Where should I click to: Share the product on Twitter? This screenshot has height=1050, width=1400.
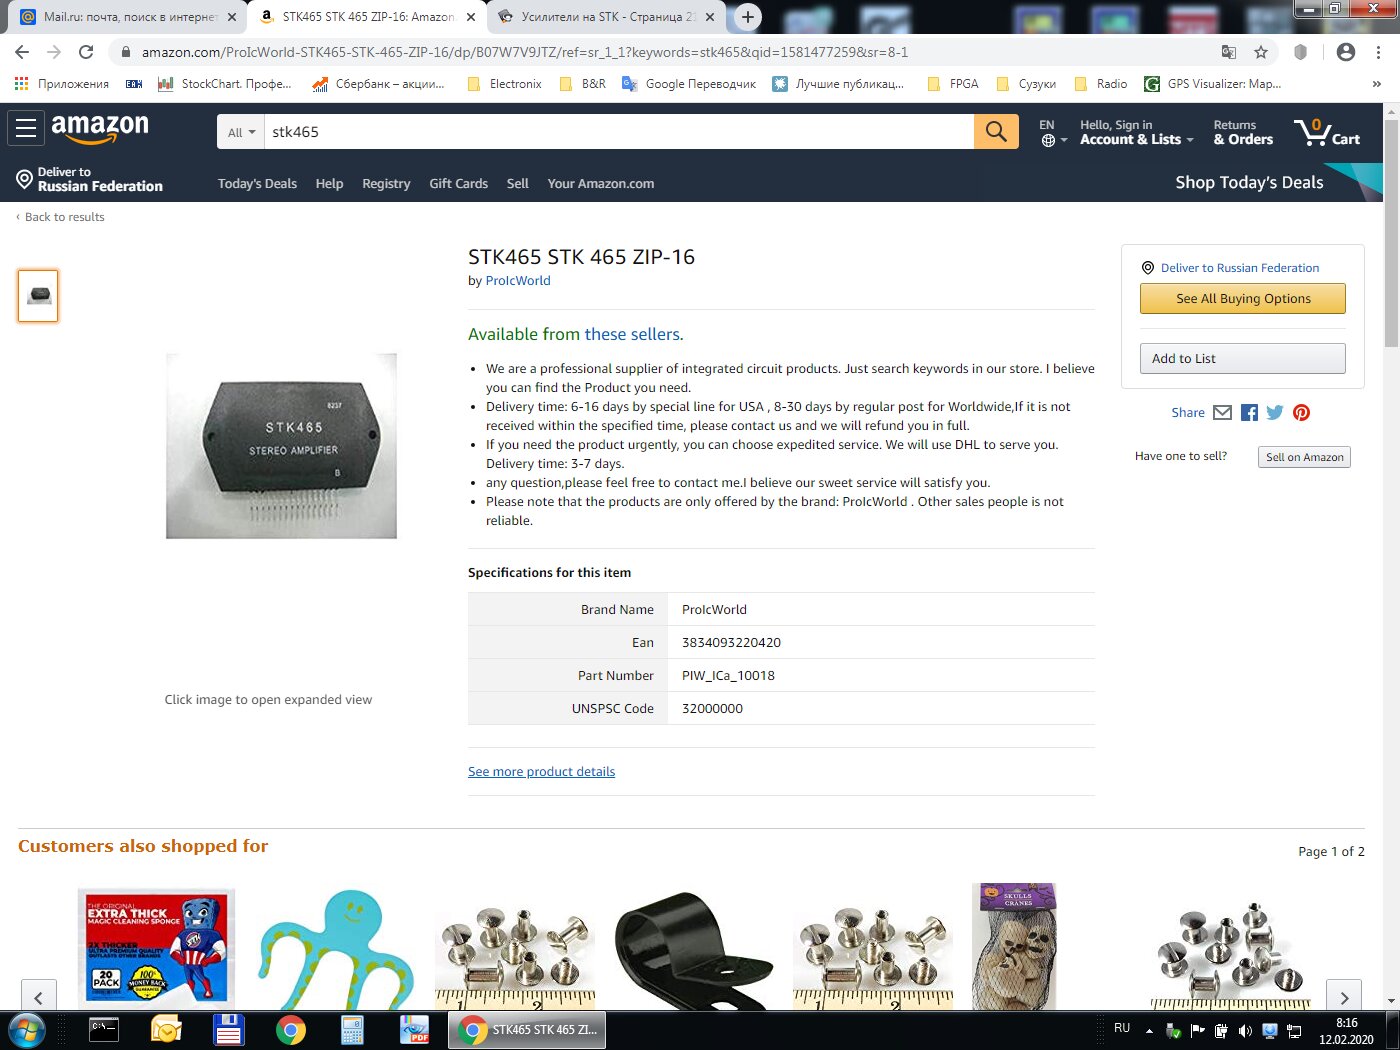coord(1275,412)
